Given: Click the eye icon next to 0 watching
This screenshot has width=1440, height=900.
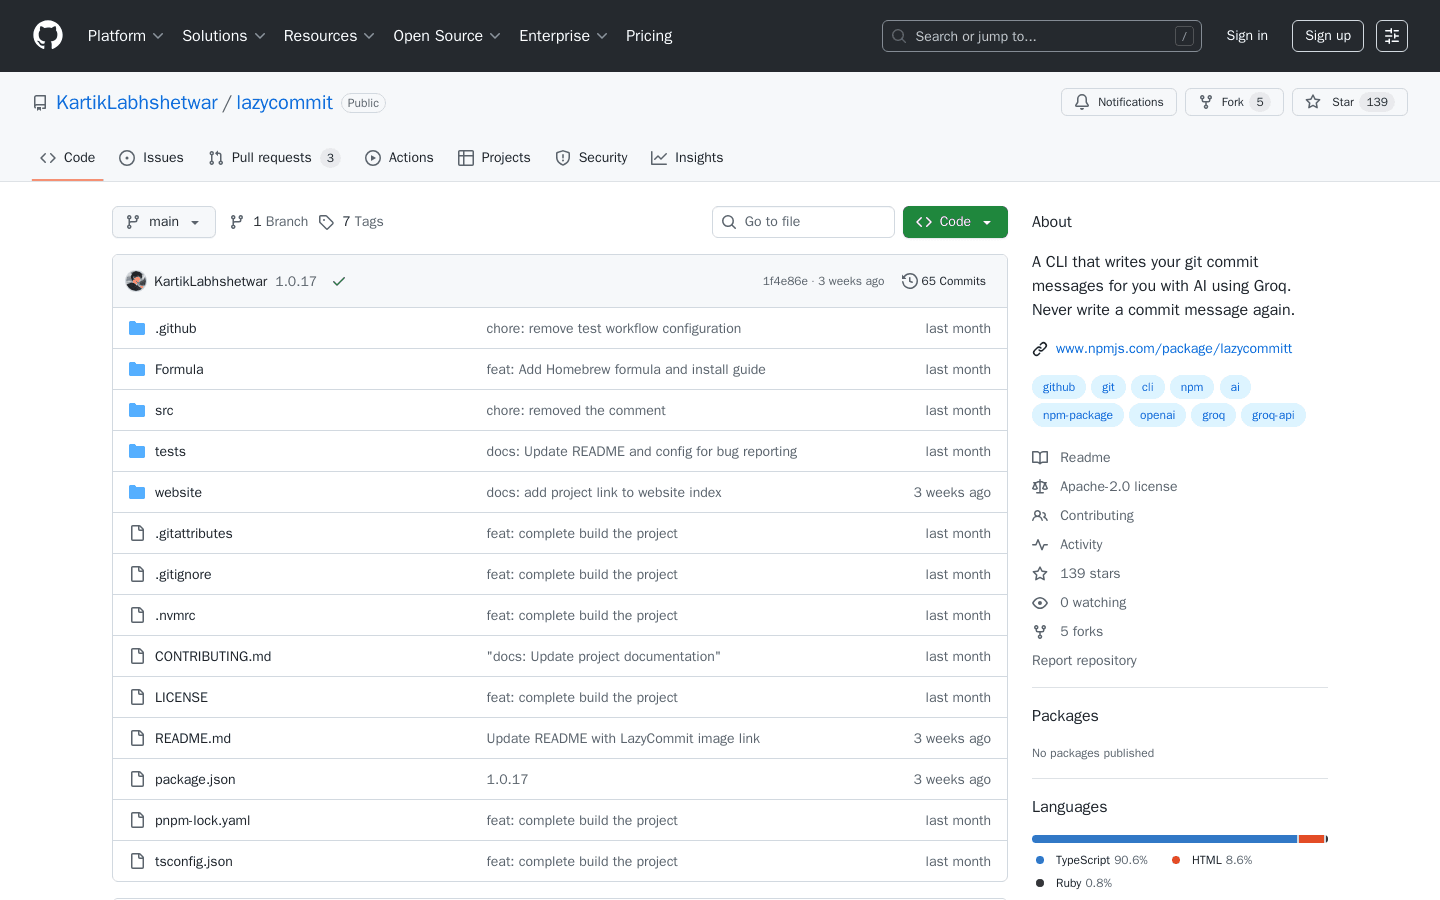Looking at the screenshot, I should tap(1040, 602).
